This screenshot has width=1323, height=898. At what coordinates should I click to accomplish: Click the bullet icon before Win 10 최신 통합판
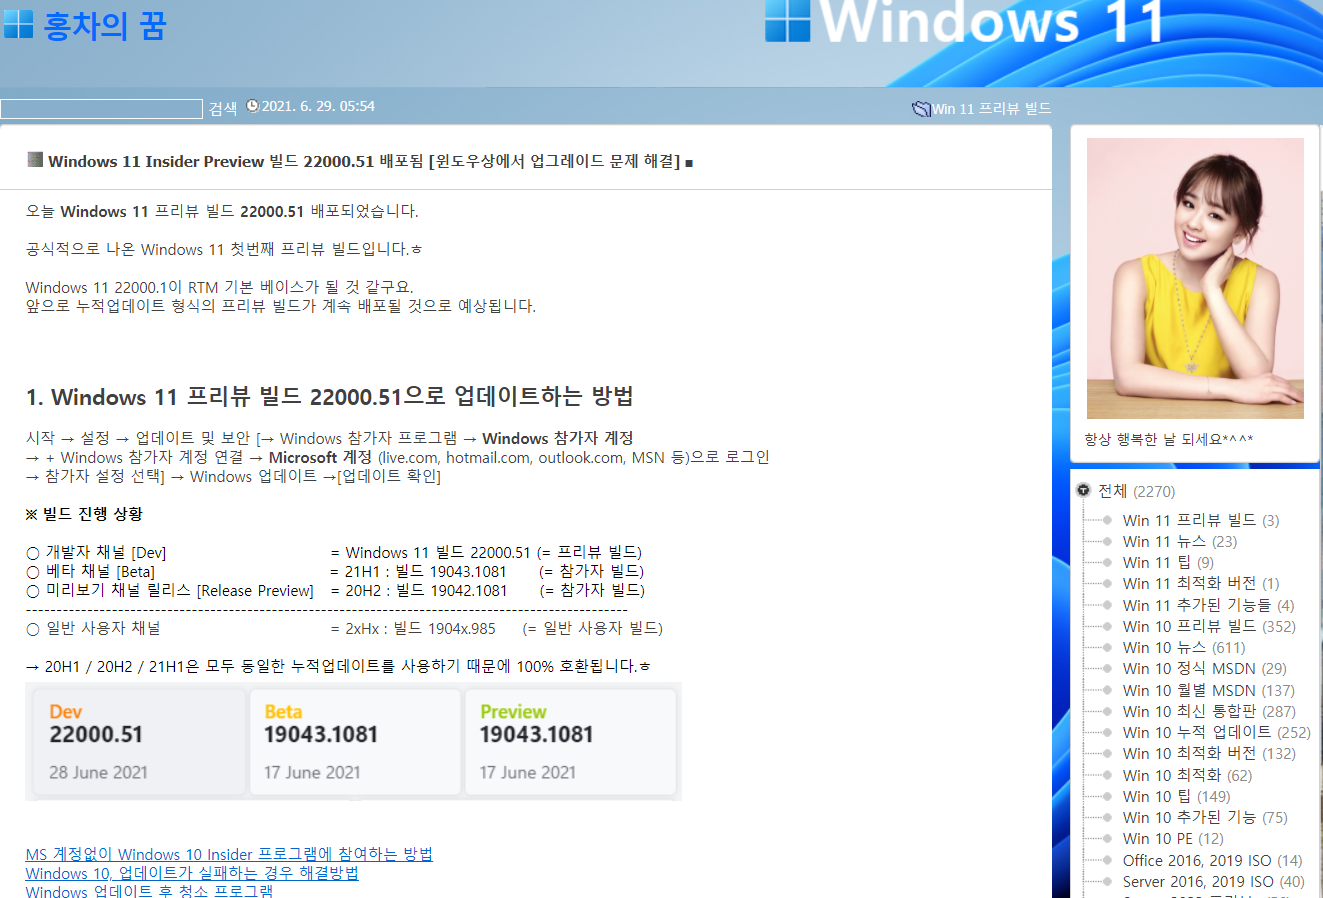1107,711
